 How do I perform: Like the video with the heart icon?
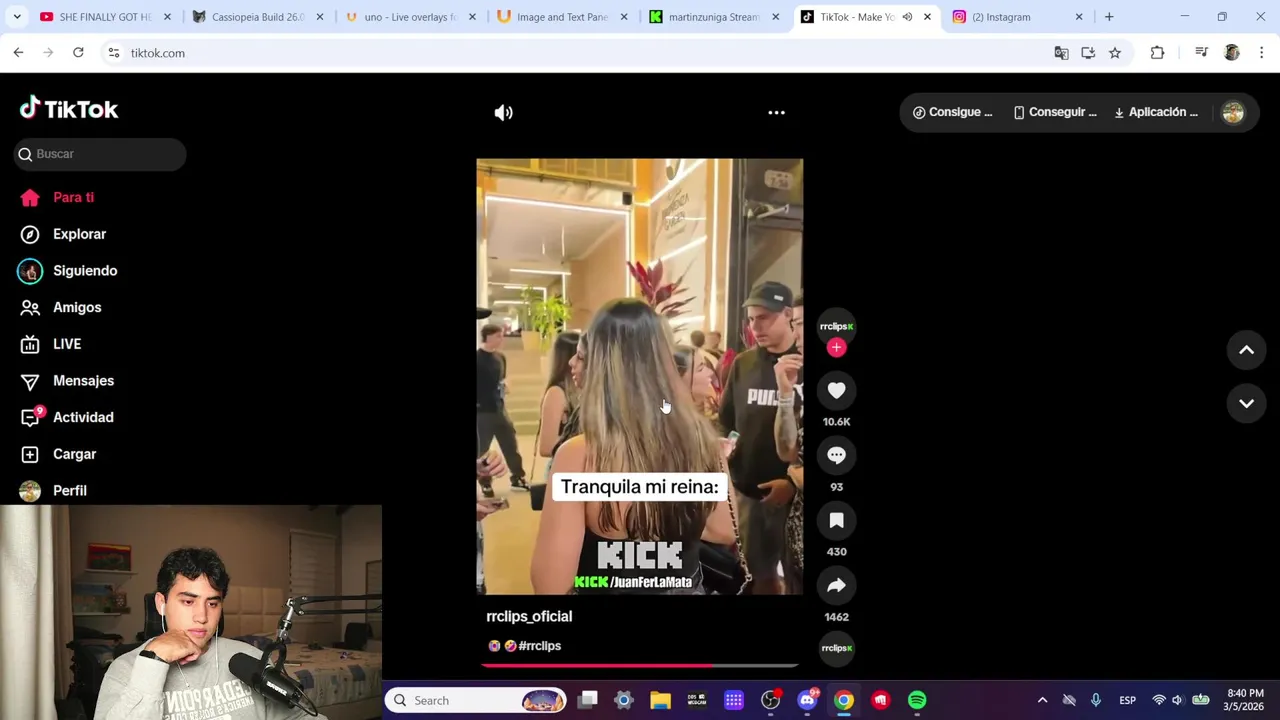click(x=836, y=391)
